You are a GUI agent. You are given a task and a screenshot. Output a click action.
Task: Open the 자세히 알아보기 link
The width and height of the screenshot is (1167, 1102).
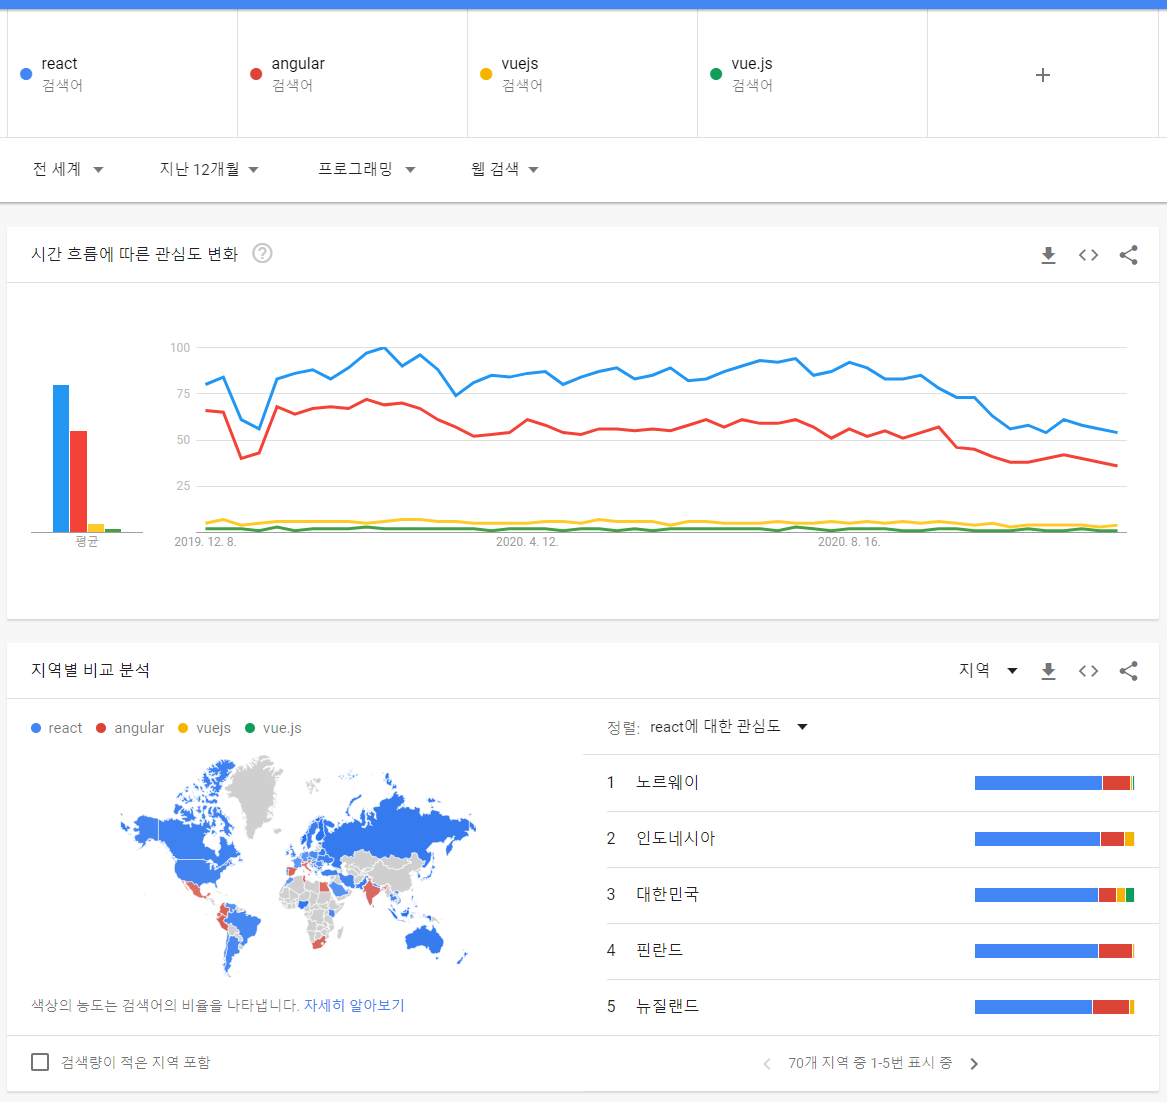(x=354, y=1005)
